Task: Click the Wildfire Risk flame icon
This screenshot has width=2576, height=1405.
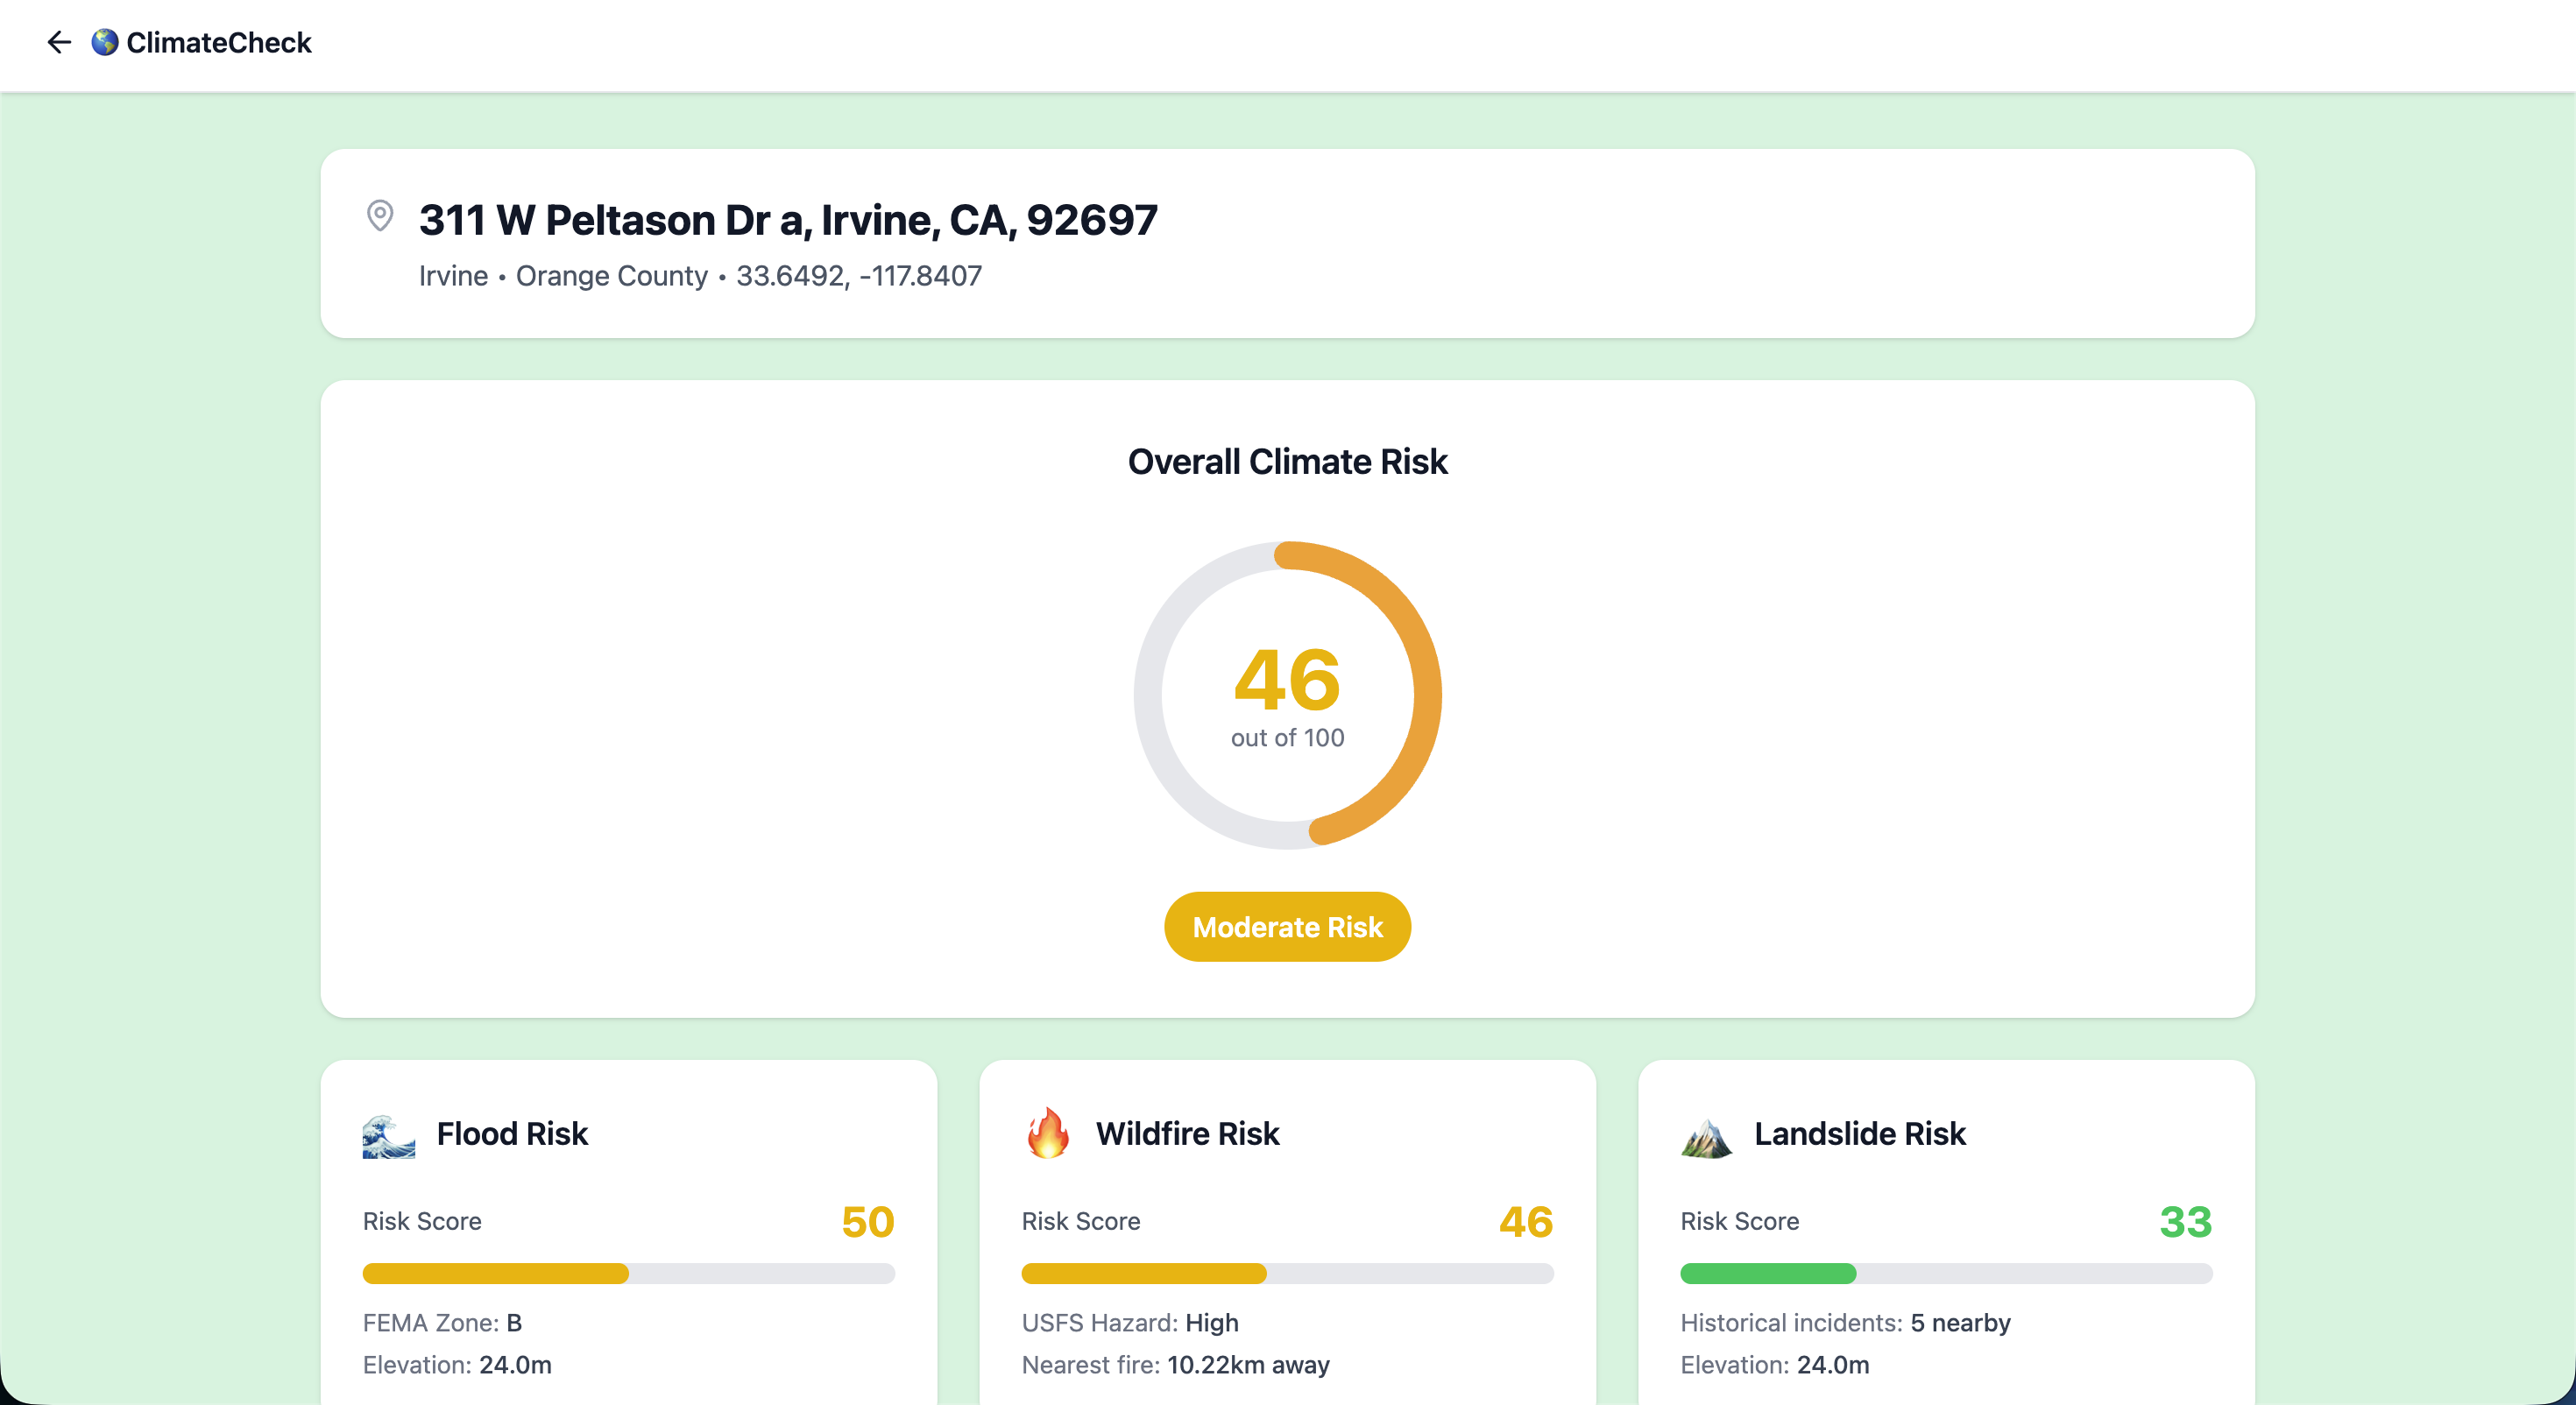Action: (x=1047, y=1134)
